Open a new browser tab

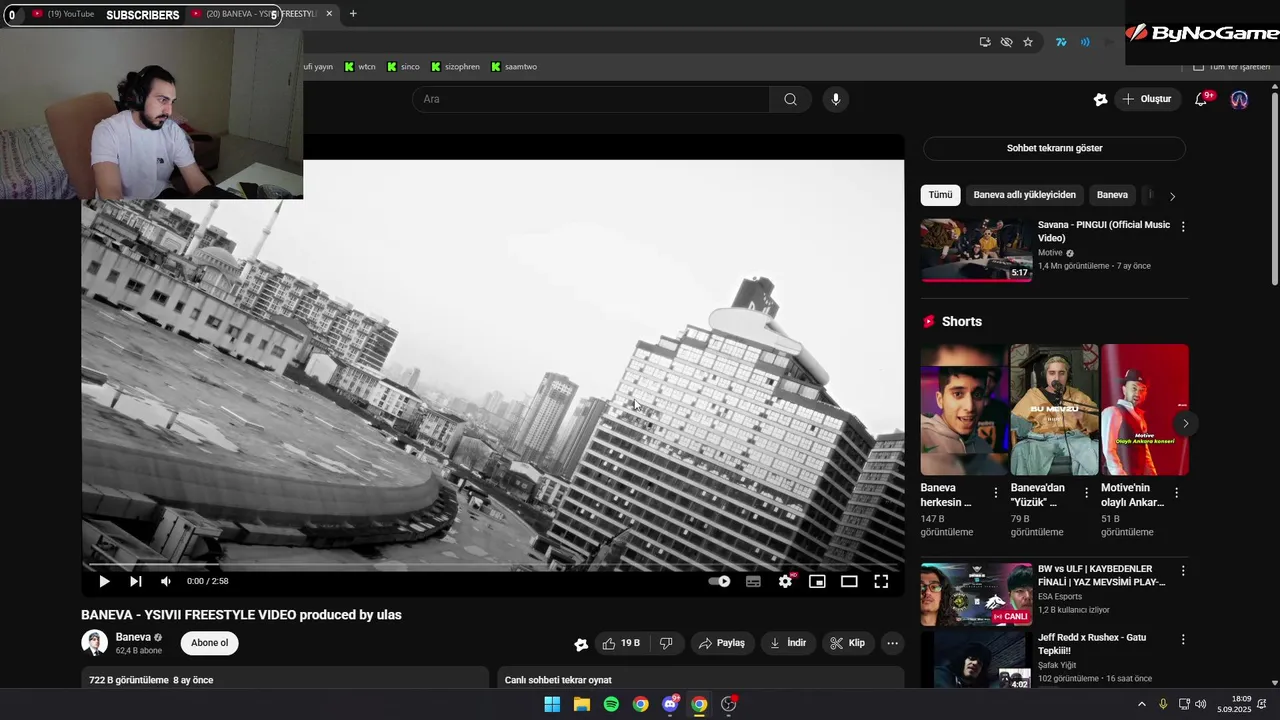[353, 14]
